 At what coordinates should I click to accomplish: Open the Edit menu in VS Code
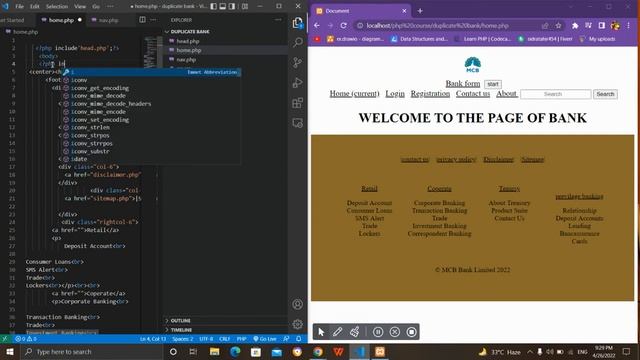pos(35,7)
